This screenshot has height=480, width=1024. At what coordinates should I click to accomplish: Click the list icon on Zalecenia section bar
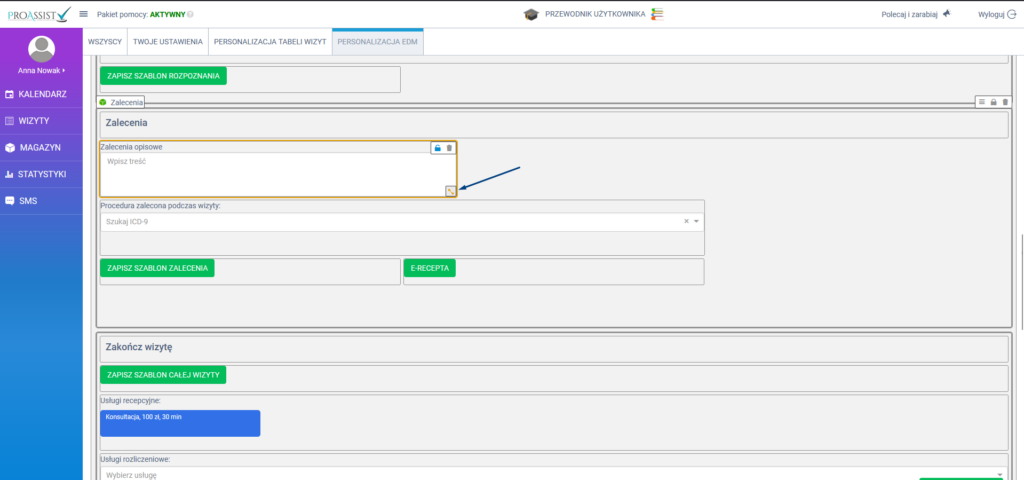click(982, 102)
